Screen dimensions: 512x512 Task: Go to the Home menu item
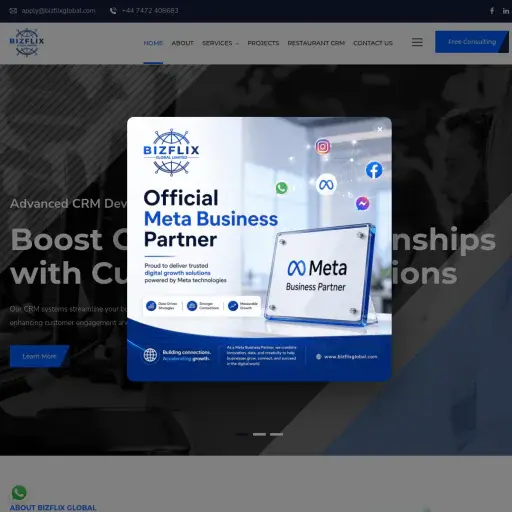[153, 43]
